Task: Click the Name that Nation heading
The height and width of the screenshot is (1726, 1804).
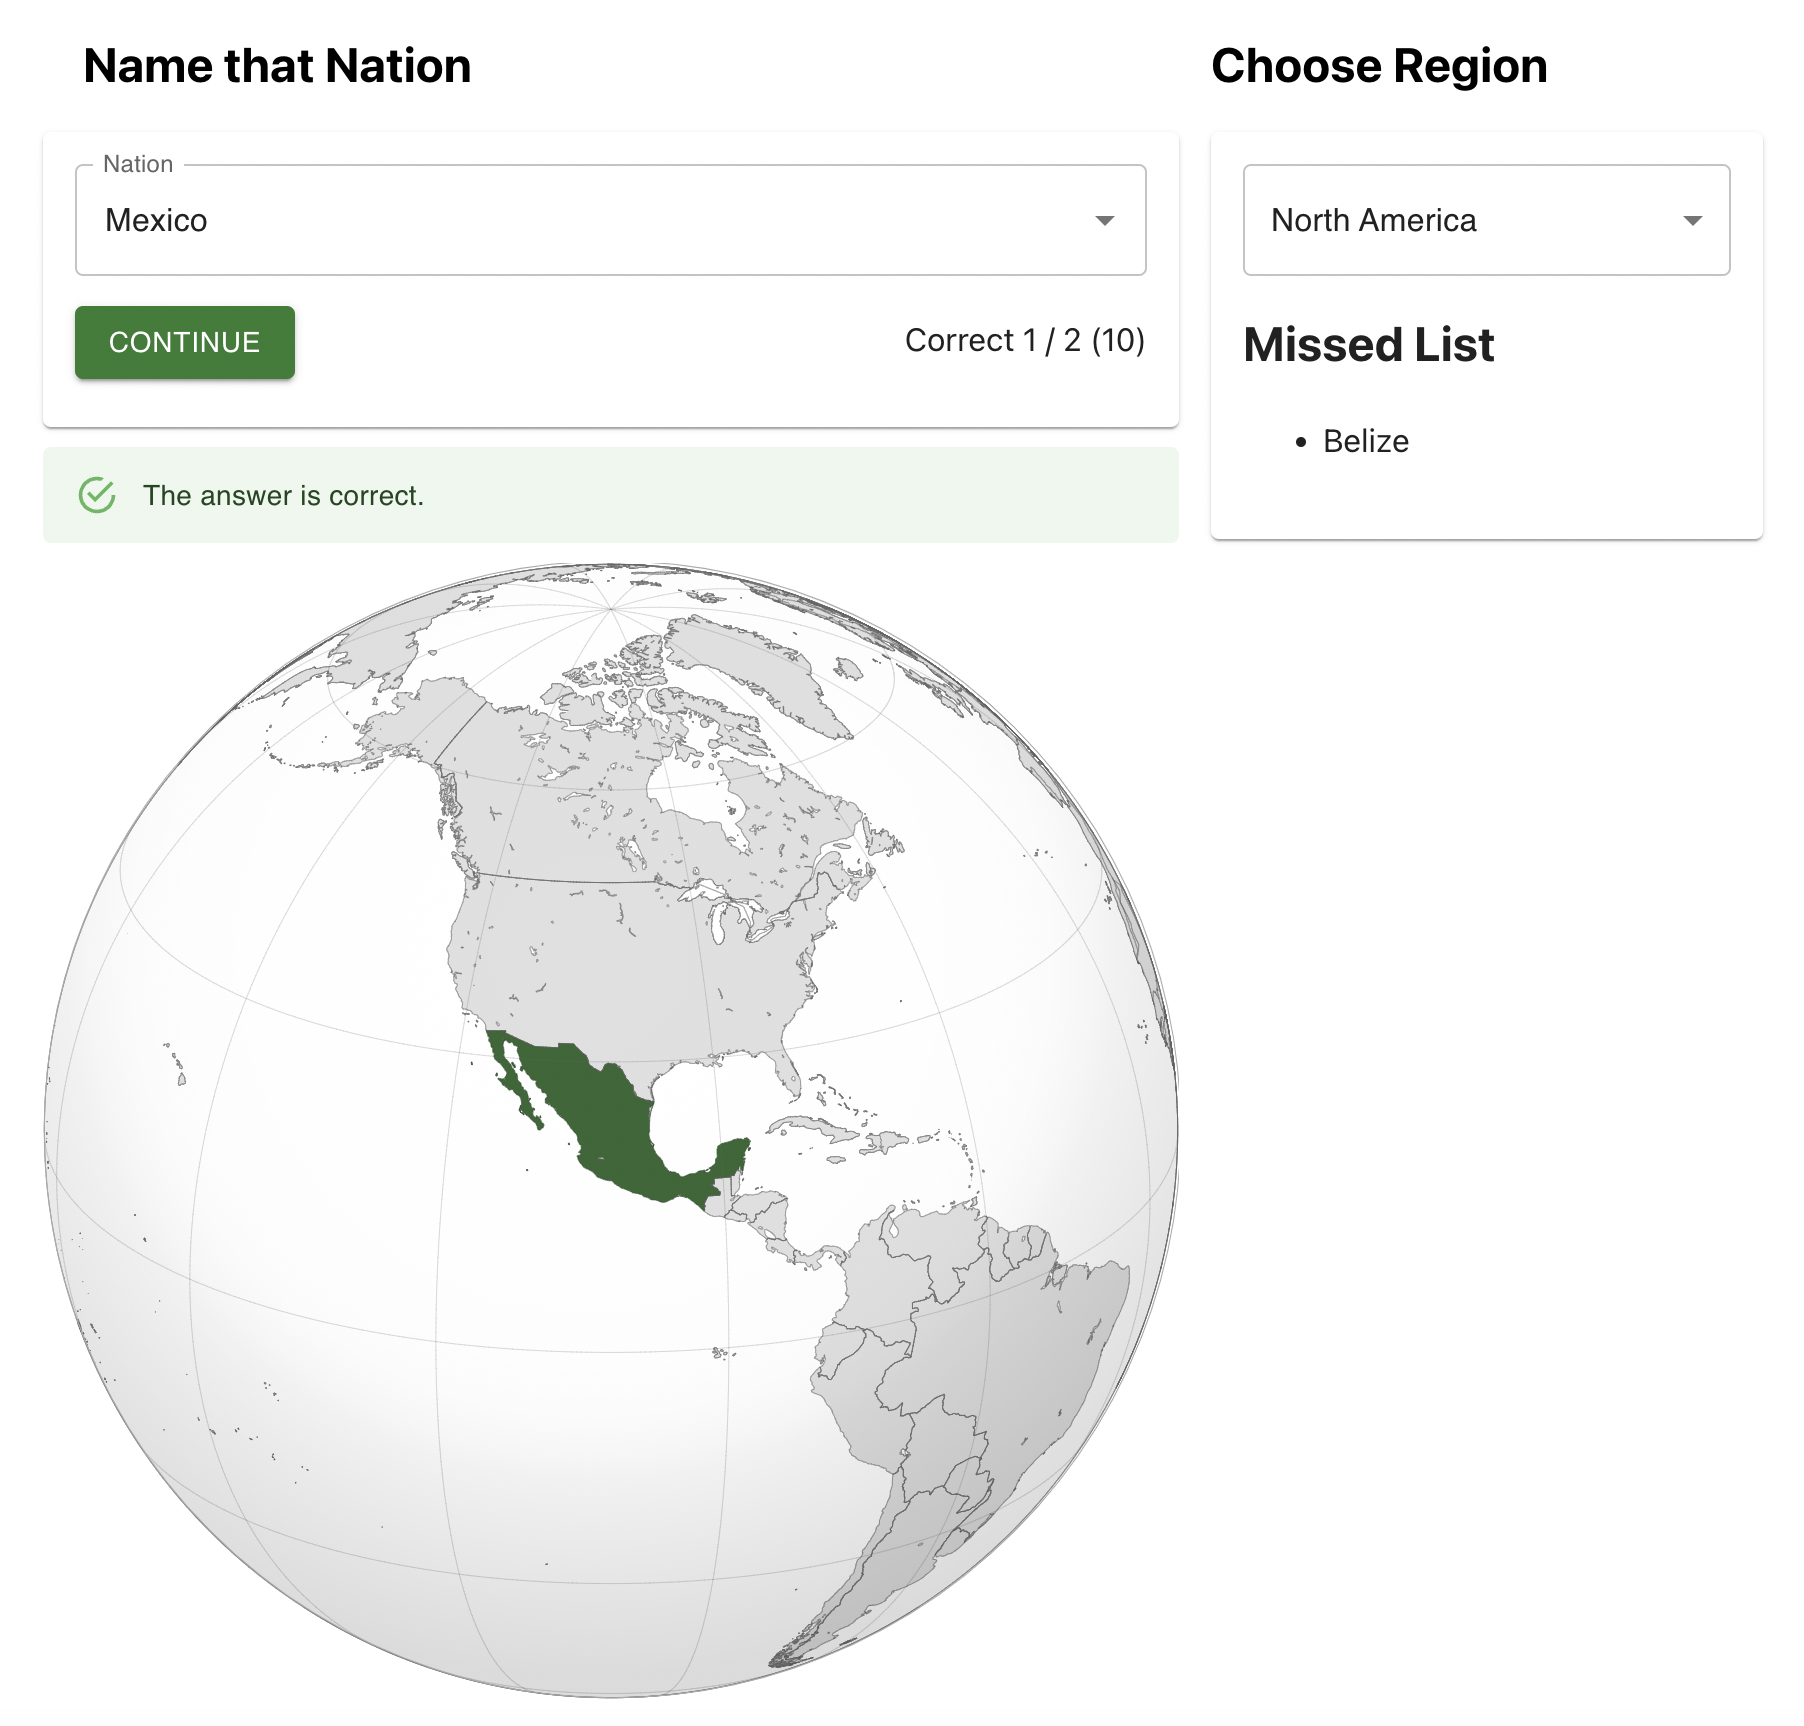Action: click(277, 65)
